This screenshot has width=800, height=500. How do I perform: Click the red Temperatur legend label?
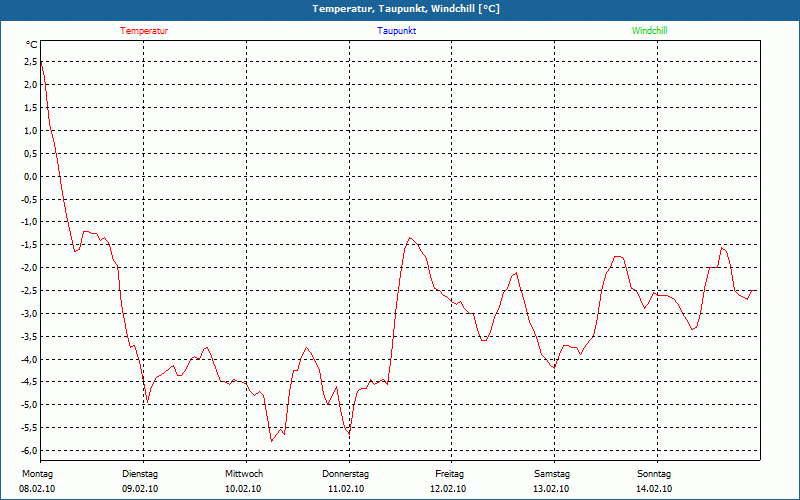point(144,31)
